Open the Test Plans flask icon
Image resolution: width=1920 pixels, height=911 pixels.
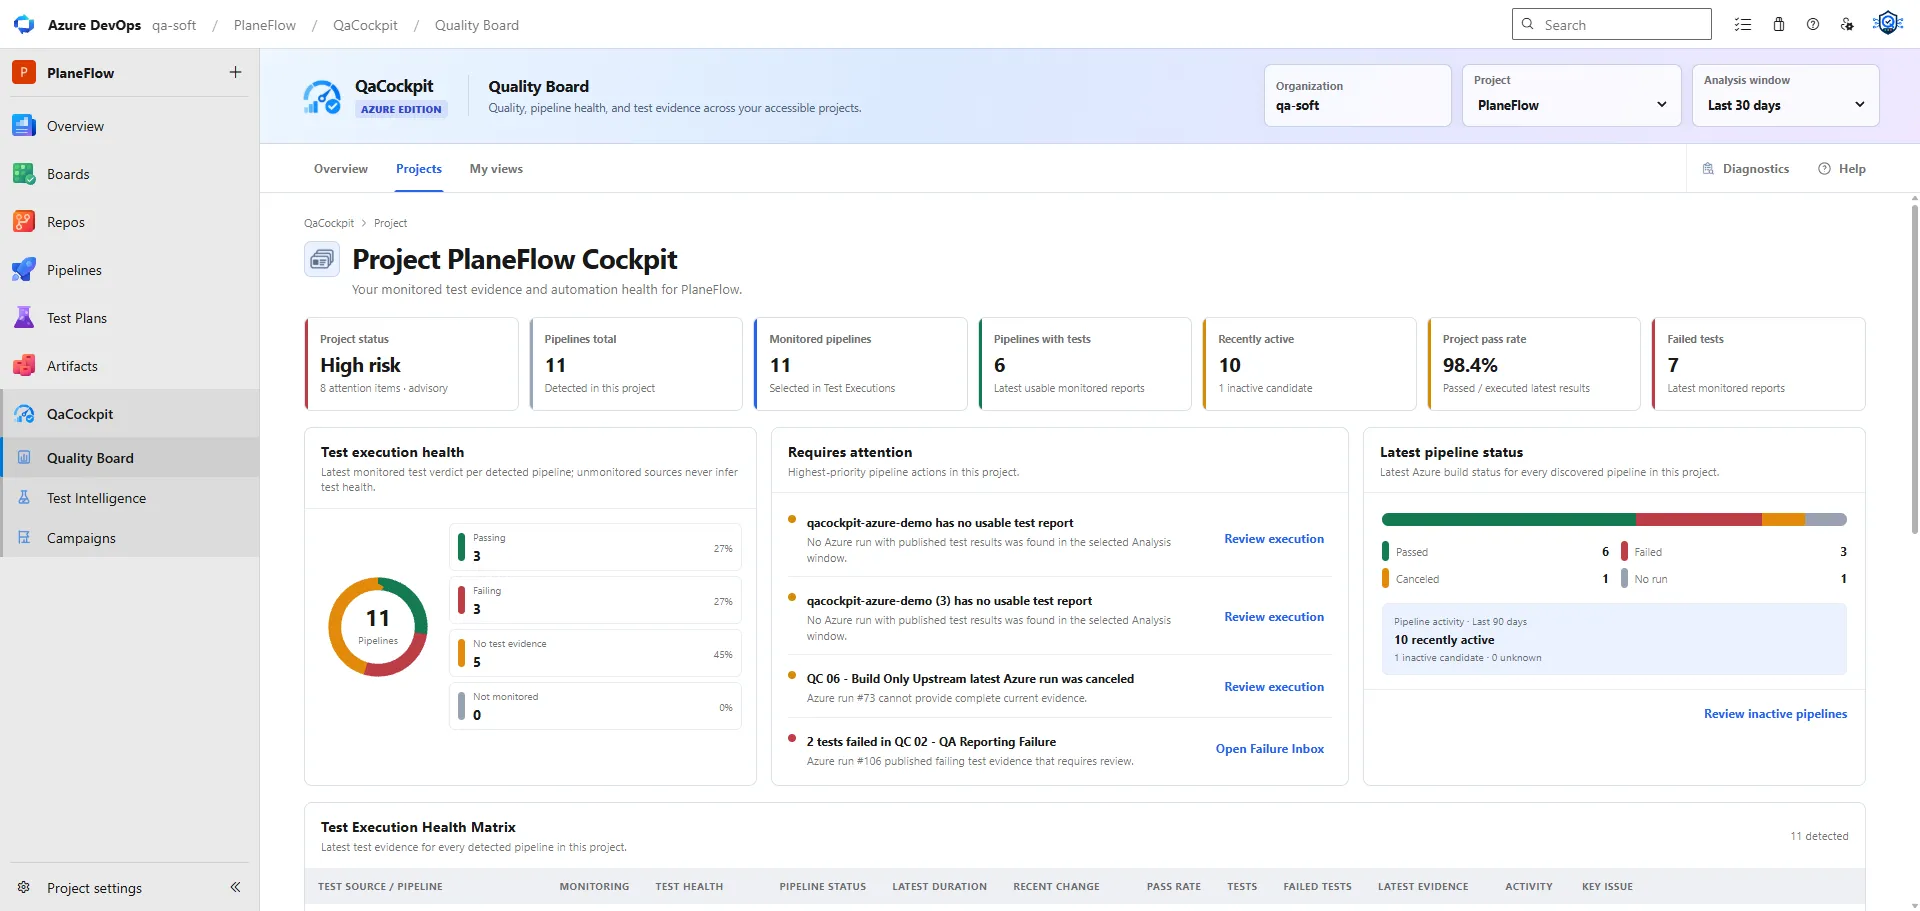click(24, 318)
